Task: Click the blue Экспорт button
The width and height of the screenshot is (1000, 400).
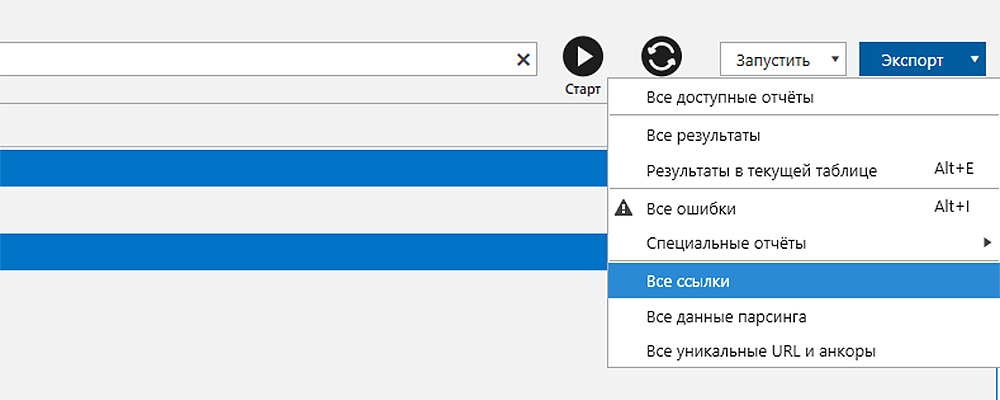Action: pyautogui.click(x=911, y=60)
